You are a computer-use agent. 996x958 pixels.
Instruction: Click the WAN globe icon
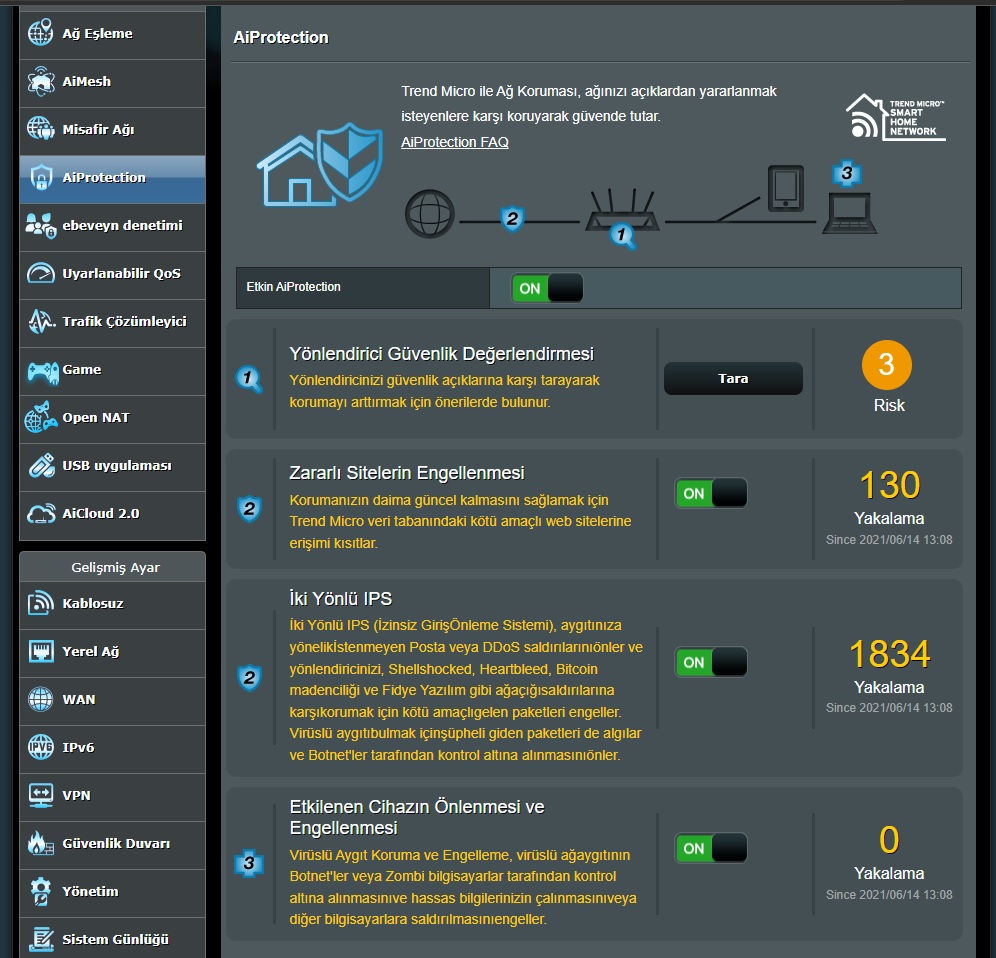[x=41, y=699]
